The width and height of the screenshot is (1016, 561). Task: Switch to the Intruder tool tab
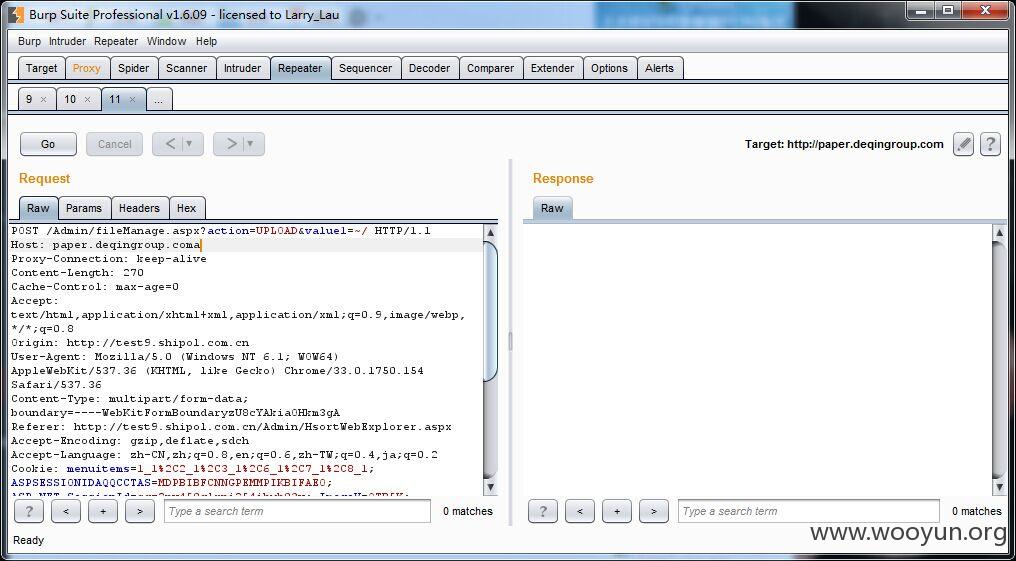point(242,68)
